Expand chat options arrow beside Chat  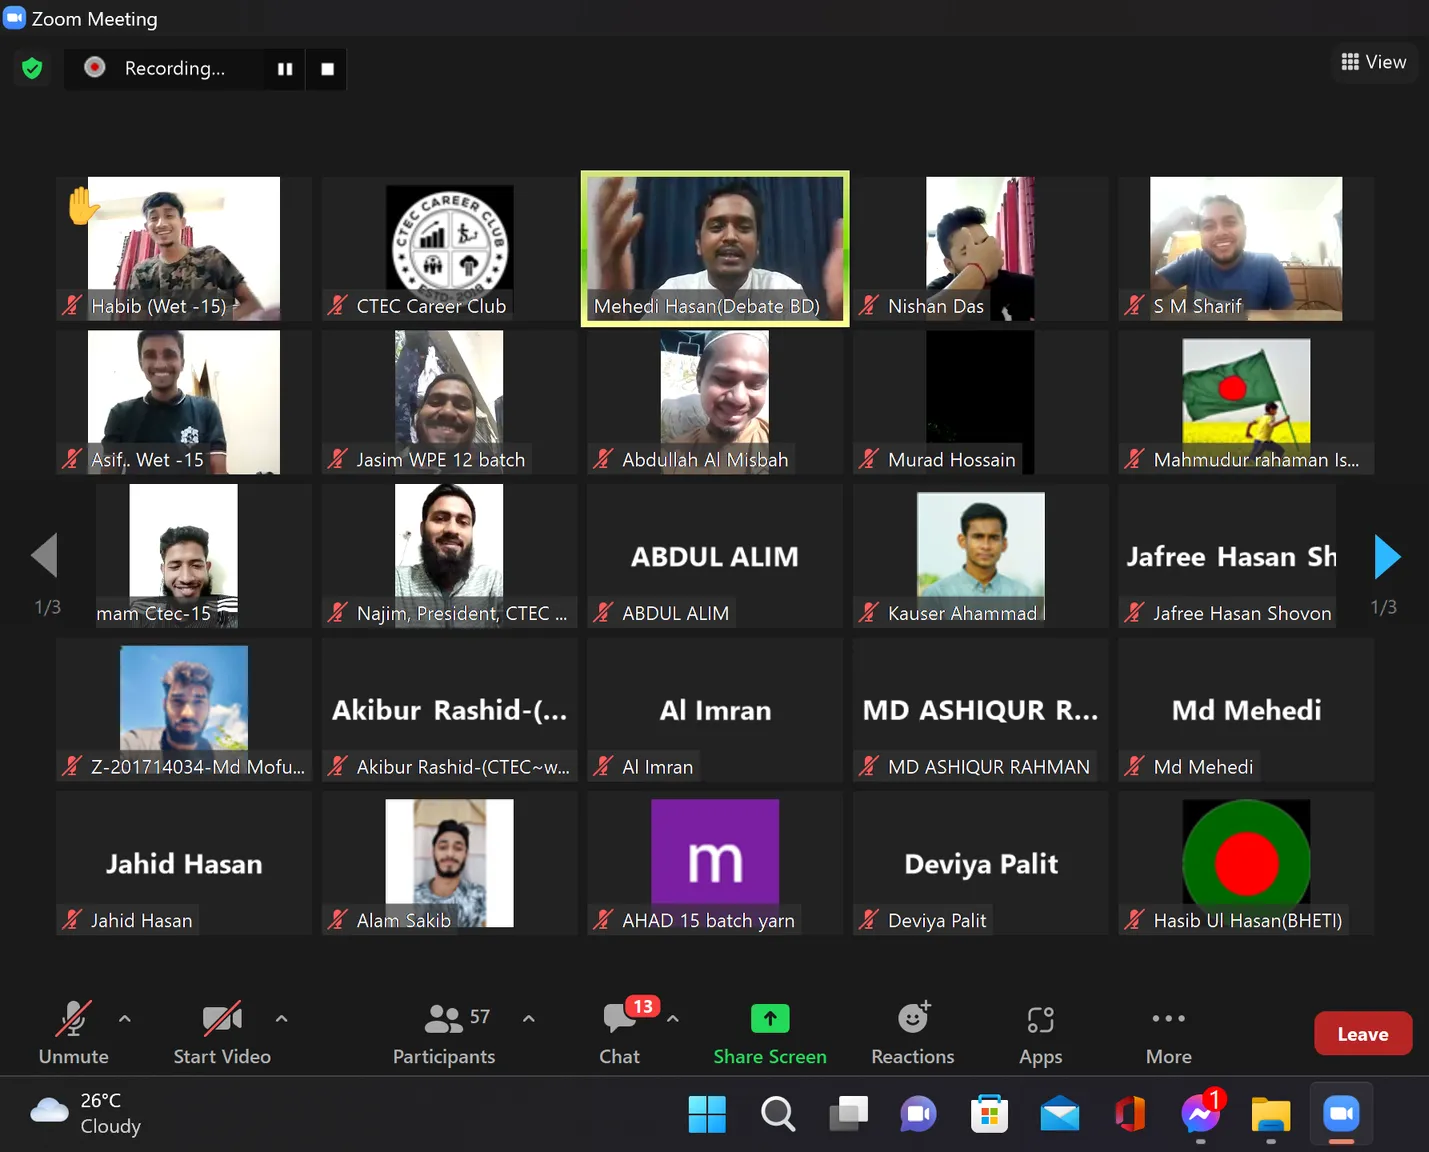[673, 1019]
